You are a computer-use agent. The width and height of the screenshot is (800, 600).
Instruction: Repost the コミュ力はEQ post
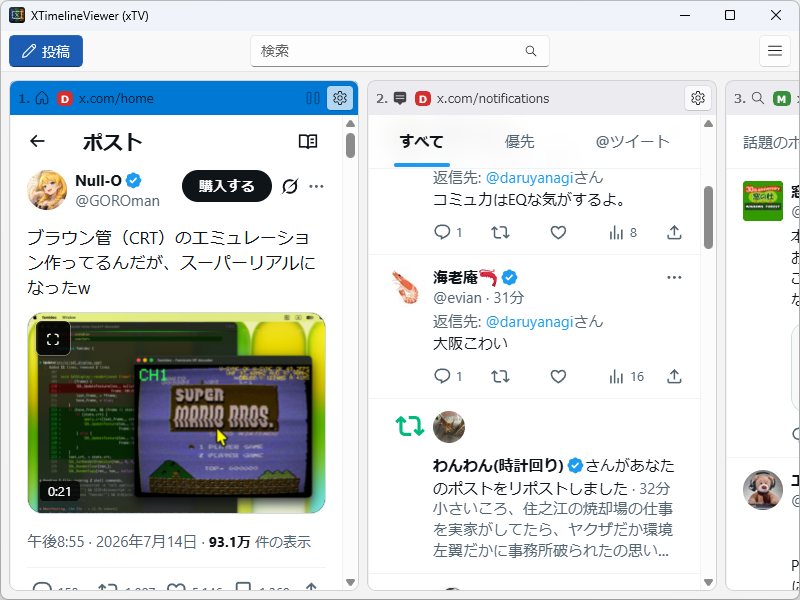[x=500, y=233]
